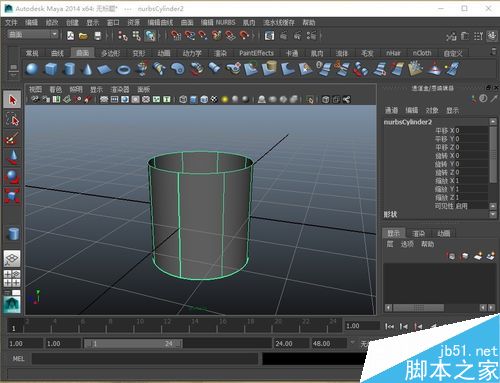Click the MEL command input field
Image resolution: width=500 pixels, height=383 pixels.
[x=145, y=359]
